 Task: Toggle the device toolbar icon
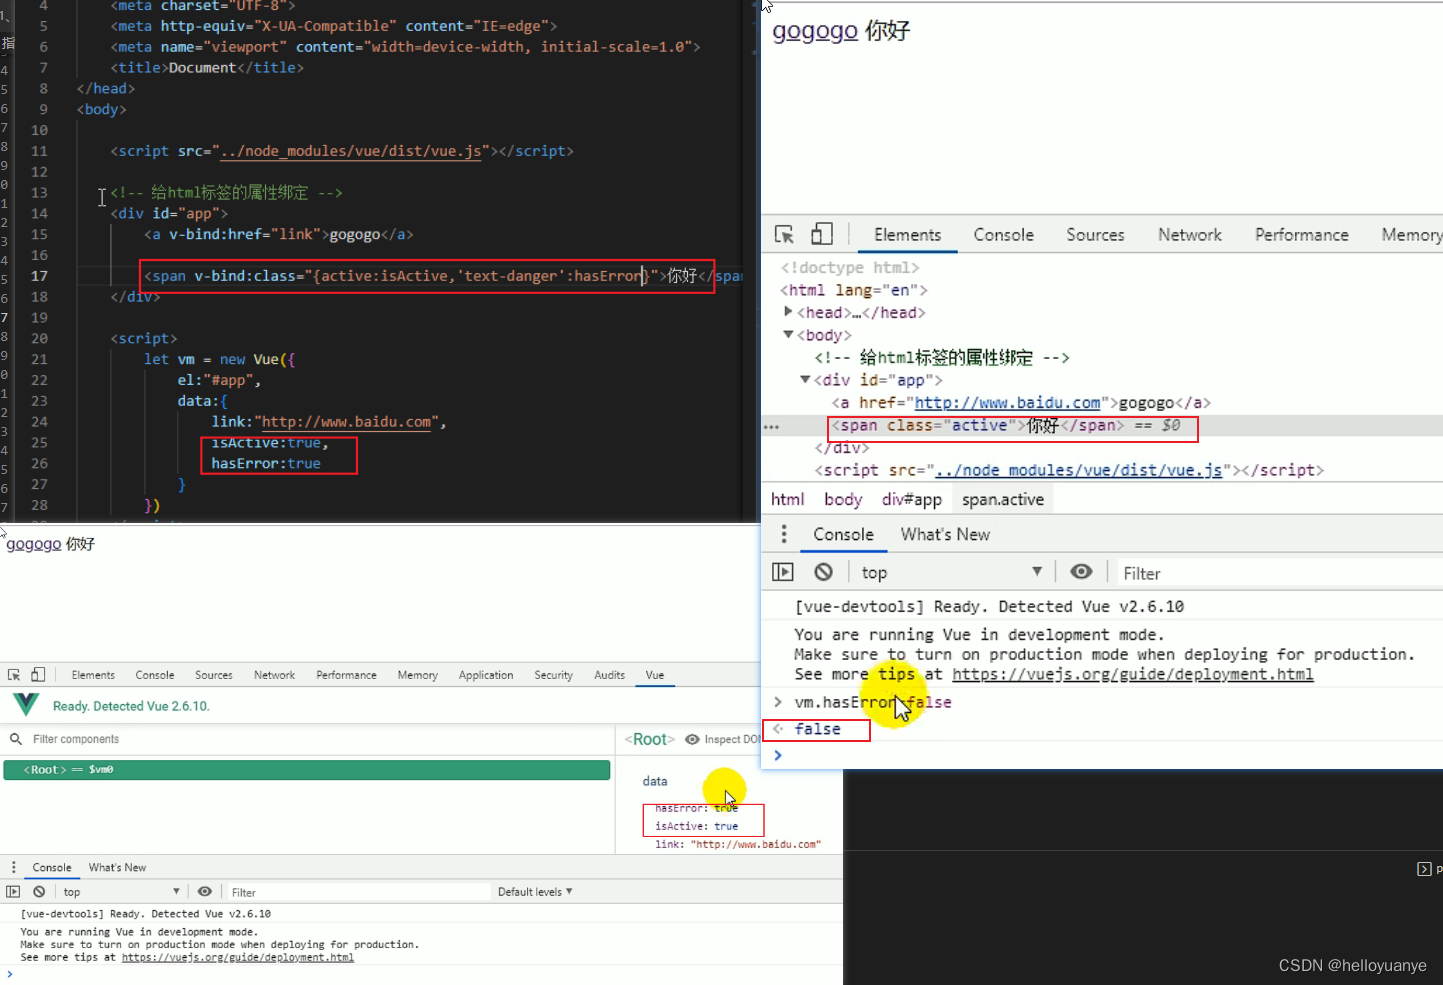pos(822,233)
